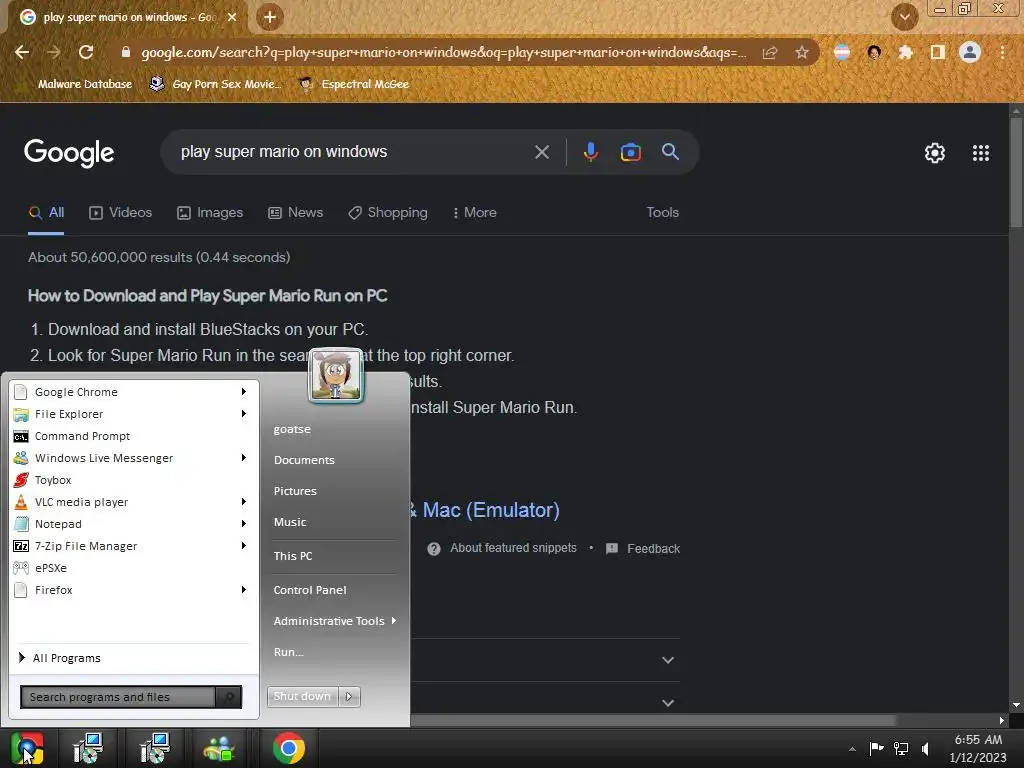Expand the second People also ask chevron
Viewport: 1024px width, 768px height.
pos(667,703)
